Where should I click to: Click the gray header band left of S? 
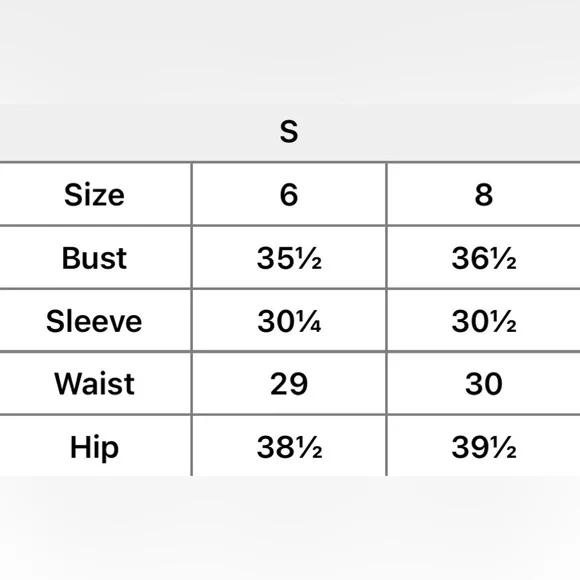(x=137, y=132)
